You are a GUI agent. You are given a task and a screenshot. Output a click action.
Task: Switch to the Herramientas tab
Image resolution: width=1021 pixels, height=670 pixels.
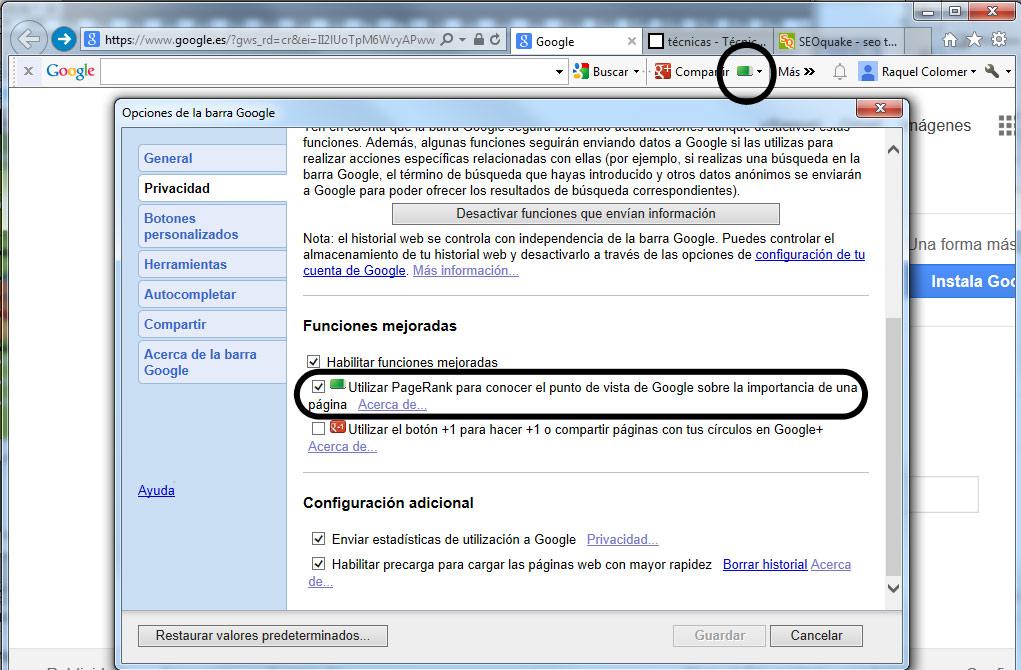tap(186, 263)
